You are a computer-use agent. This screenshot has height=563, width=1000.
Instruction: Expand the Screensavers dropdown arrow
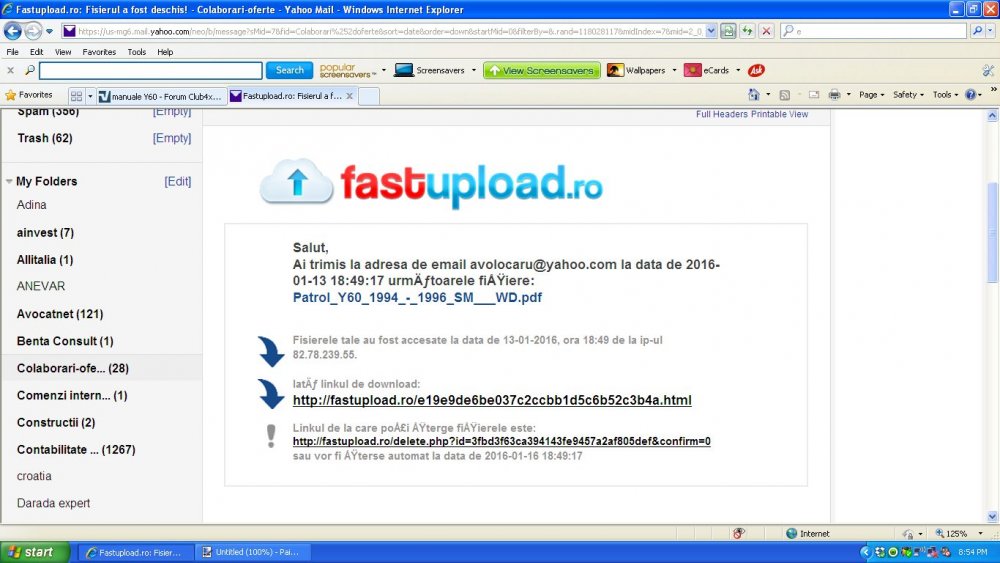[x=474, y=70]
